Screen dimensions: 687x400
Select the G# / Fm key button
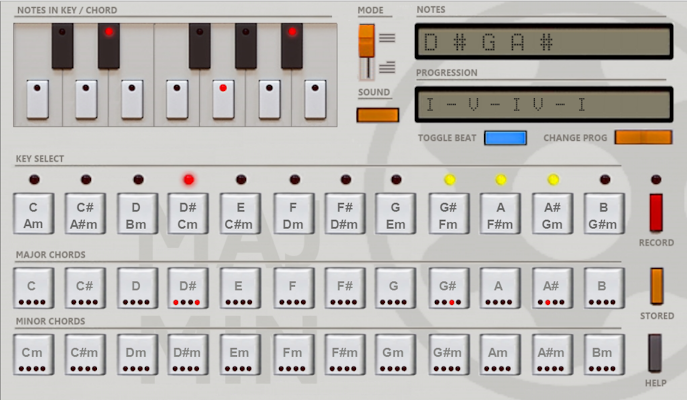(449, 214)
